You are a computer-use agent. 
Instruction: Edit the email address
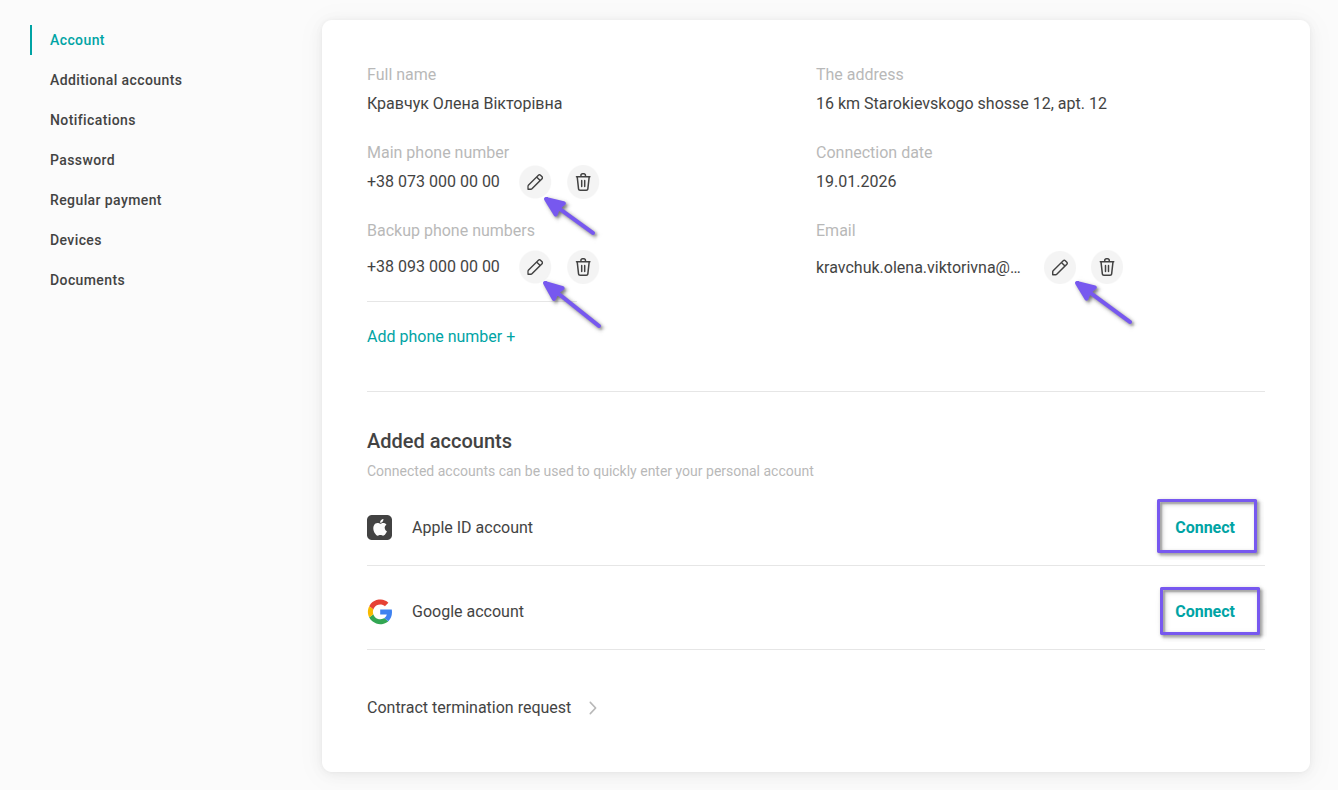(1059, 267)
